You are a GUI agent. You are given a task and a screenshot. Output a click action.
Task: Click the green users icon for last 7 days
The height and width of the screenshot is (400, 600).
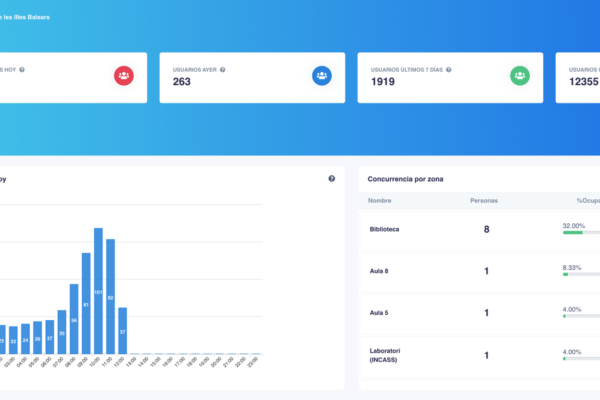519,76
